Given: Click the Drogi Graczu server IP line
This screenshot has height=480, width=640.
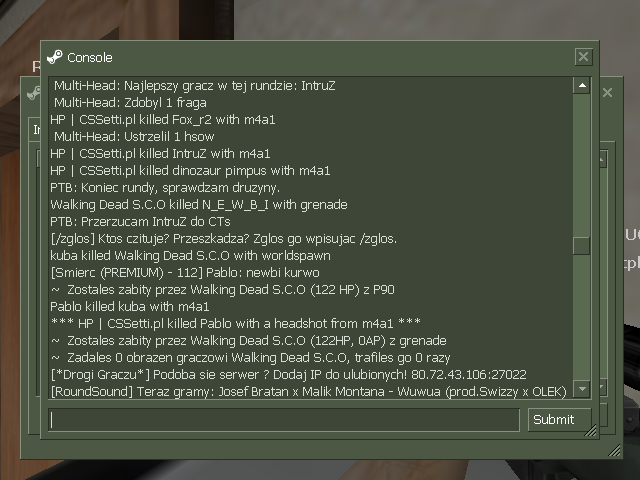Looking at the screenshot, I should pos(289,374).
